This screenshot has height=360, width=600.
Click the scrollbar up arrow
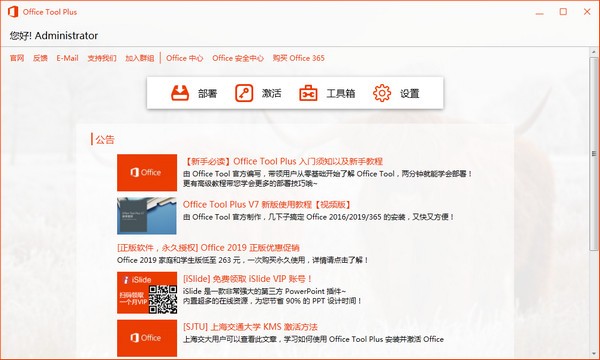tap(594, 52)
